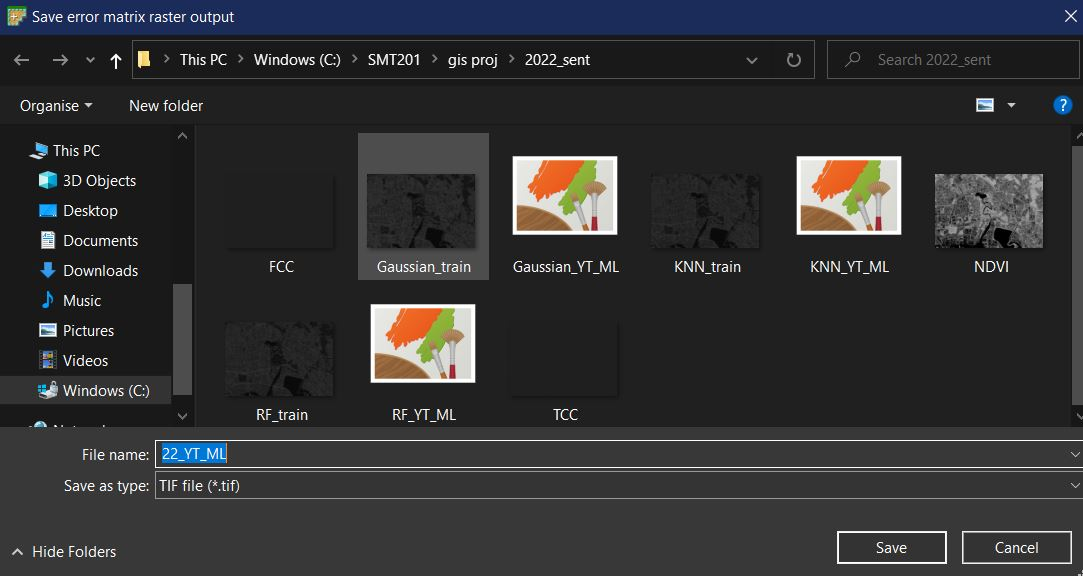Select the RF_YT_ML file icon
This screenshot has width=1083, height=576.
coord(423,344)
